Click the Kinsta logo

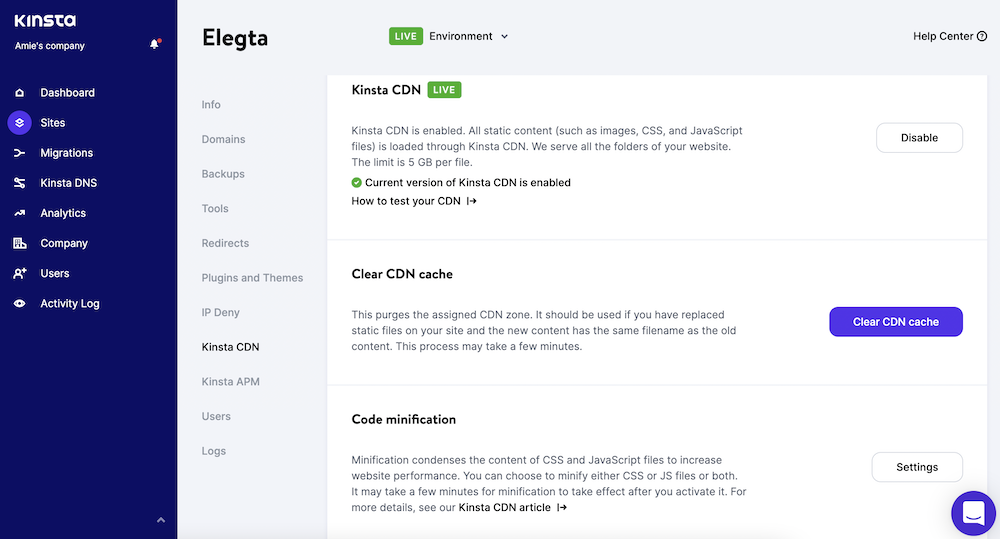coord(45,21)
